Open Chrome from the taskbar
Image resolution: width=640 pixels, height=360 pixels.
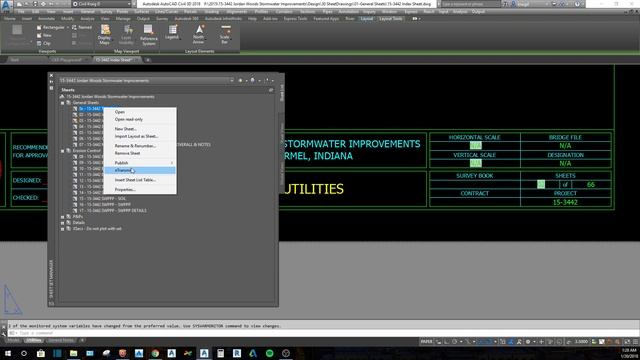pyautogui.click(x=155, y=353)
